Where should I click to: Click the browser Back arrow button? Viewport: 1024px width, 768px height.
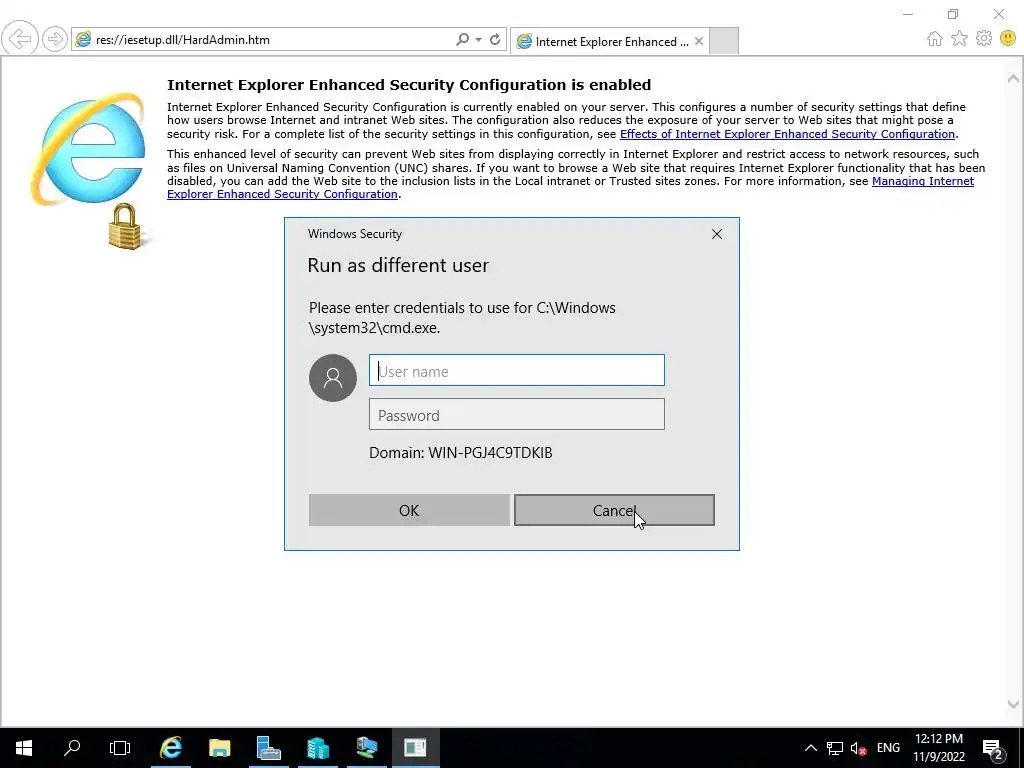click(x=20, y=39)
